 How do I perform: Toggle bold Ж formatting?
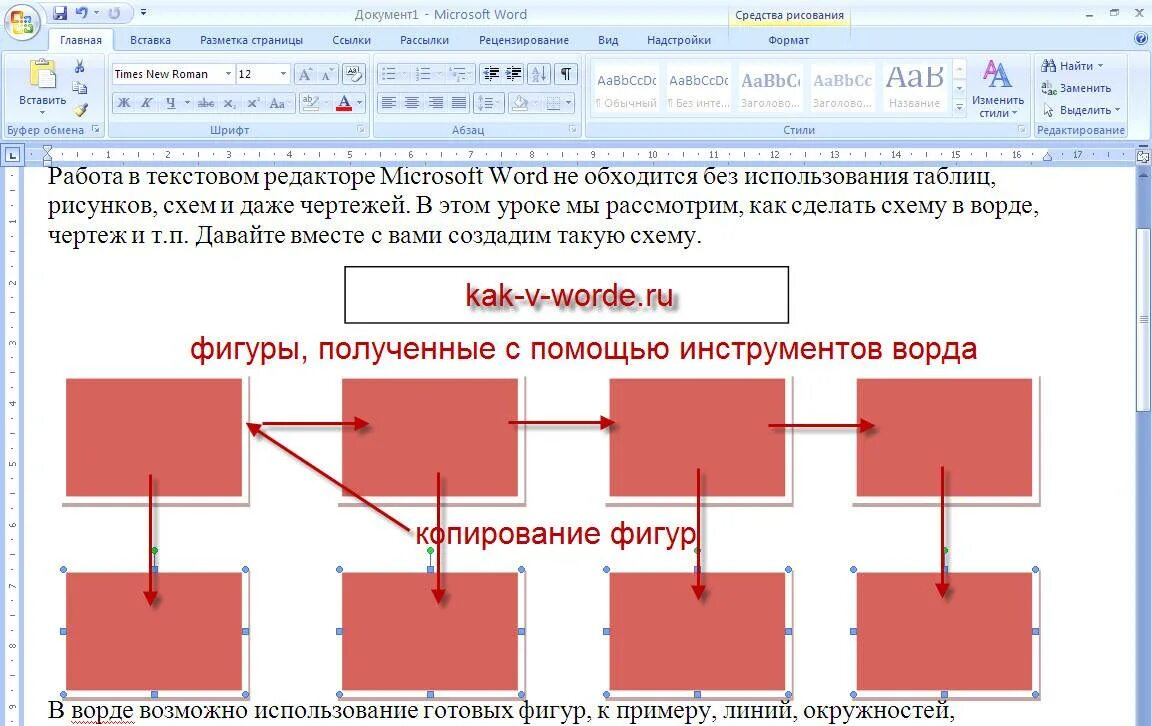[x=124, y=103]
